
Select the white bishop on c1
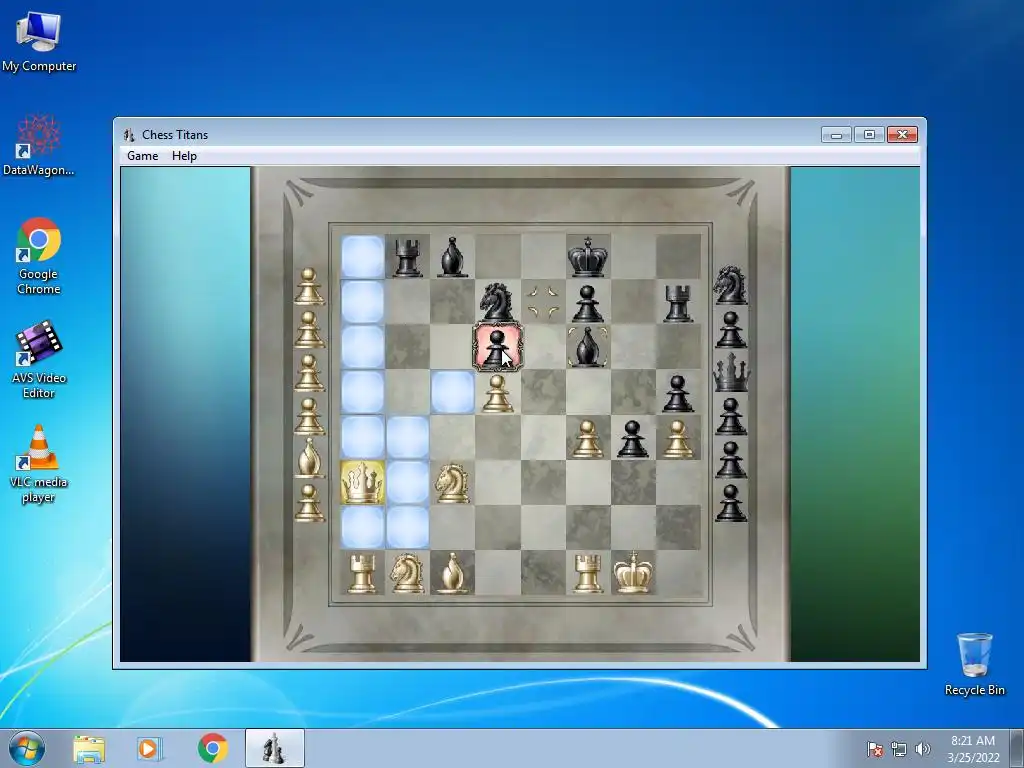point(453,573)
